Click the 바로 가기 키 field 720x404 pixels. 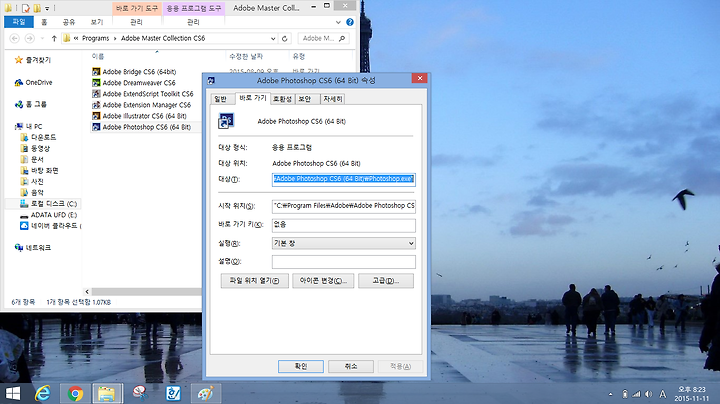pos(343,225)
